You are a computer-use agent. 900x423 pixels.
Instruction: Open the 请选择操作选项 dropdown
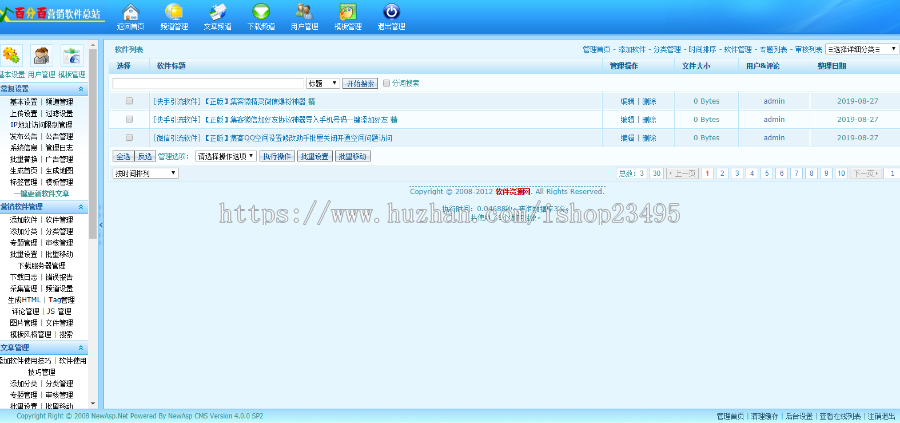(x=226, y=156)
